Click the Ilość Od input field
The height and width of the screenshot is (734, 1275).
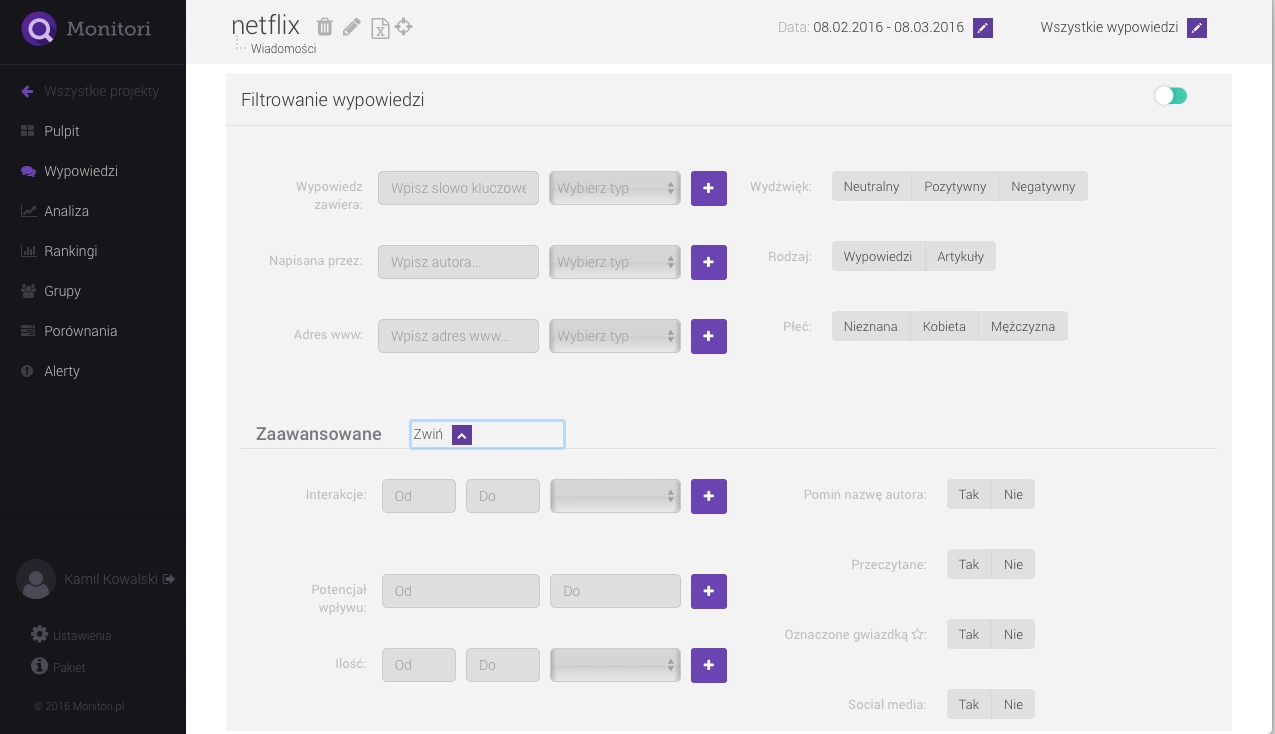(419, 665)
